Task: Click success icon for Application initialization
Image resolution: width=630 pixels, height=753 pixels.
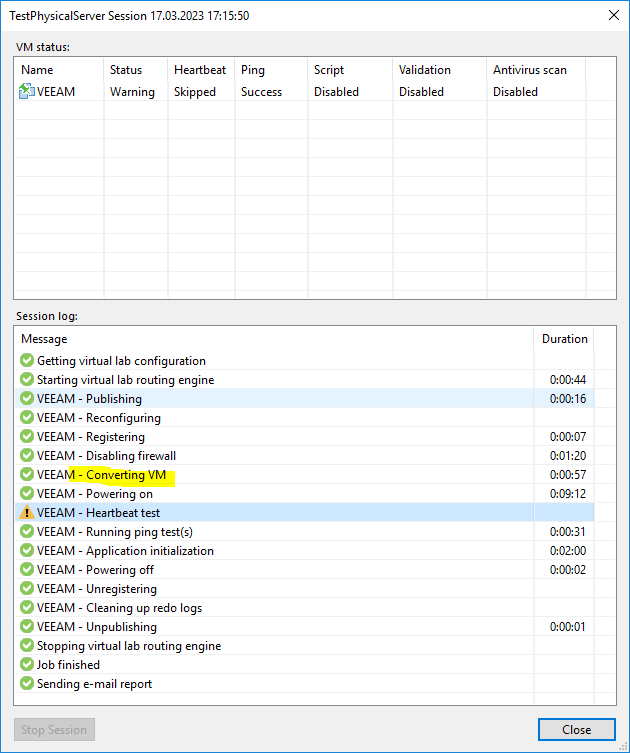Action: point(27,550)
